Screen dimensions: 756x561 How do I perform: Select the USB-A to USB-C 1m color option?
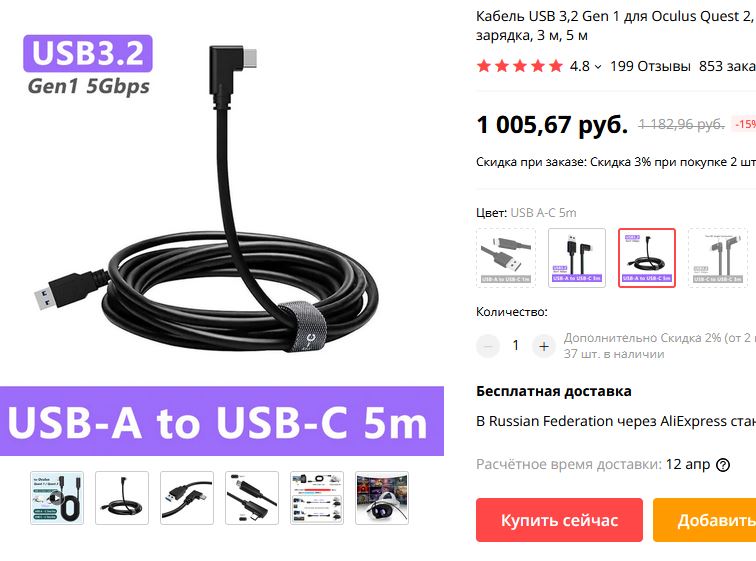pos(506,258)
